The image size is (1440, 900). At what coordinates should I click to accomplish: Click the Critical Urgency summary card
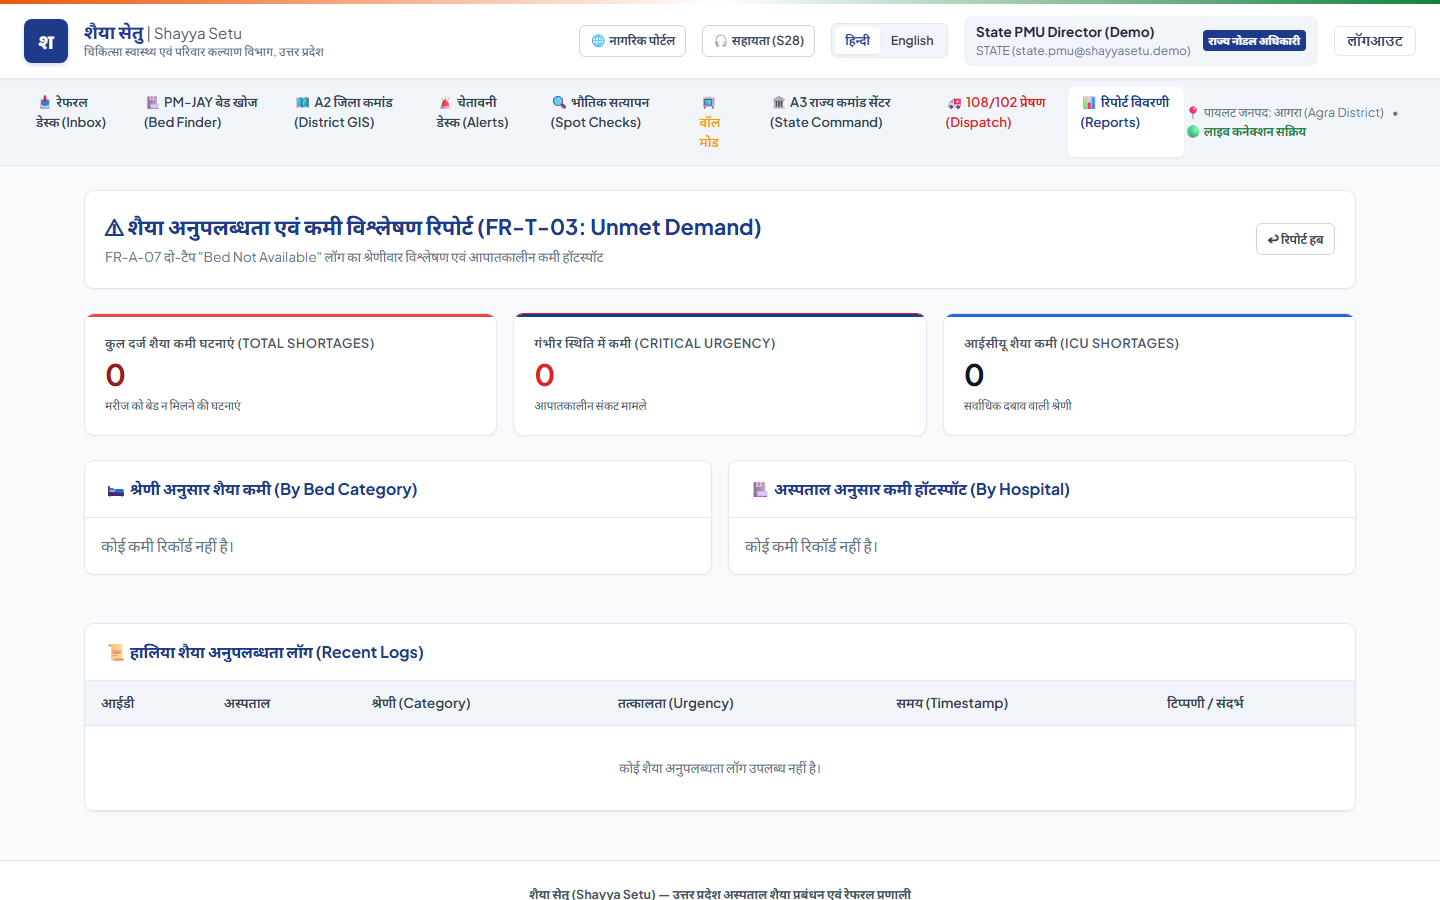click(720, 375)
